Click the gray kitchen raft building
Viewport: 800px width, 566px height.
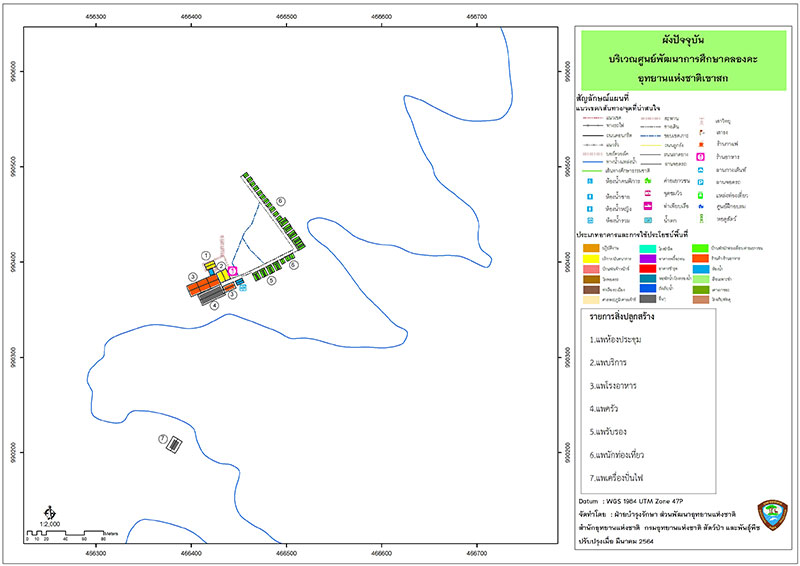(211, 295)
